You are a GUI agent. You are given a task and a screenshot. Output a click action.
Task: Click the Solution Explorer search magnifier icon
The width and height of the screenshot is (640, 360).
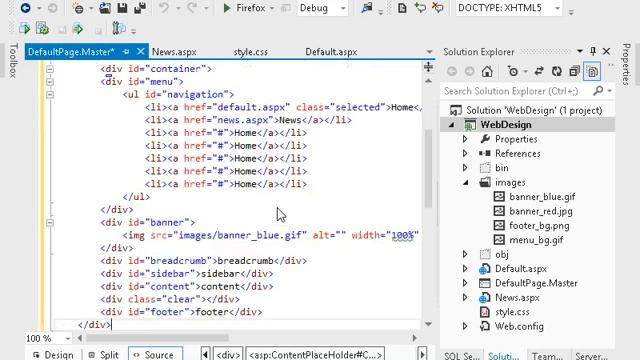click(x=598, y=91)
